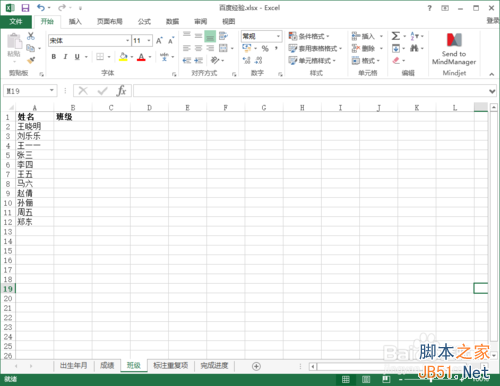Open 条件格式 conditional formatting menu
500x386 pixels.
tap(309, 36)
